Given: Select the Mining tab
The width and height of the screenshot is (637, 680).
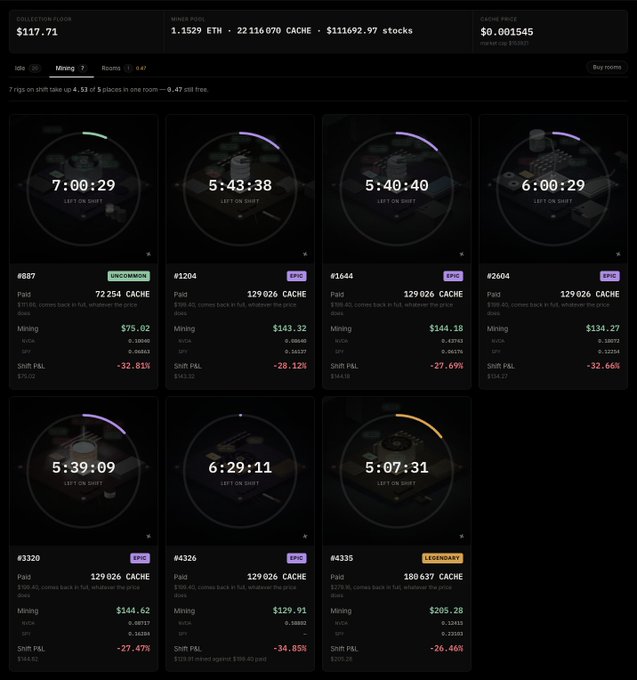Looking at the screenshot, I should click(x=71, y=68).
